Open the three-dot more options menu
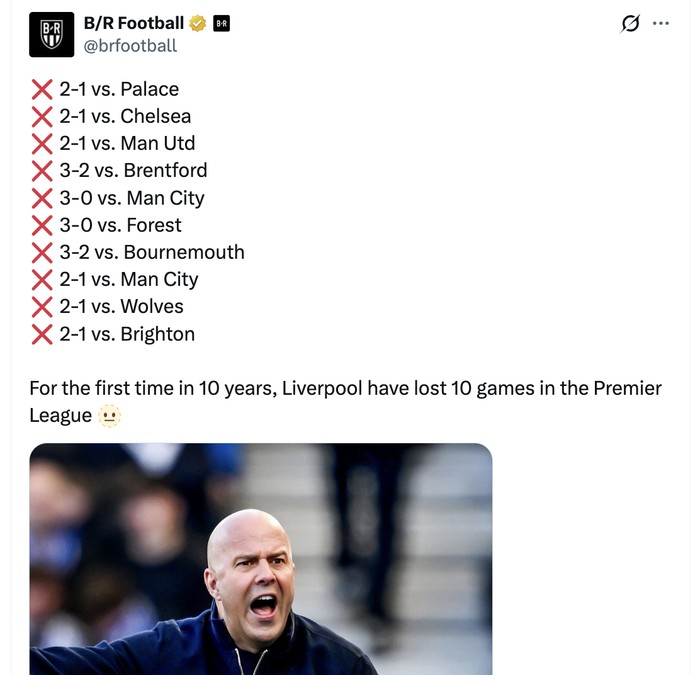 click(x=660, y=23)
